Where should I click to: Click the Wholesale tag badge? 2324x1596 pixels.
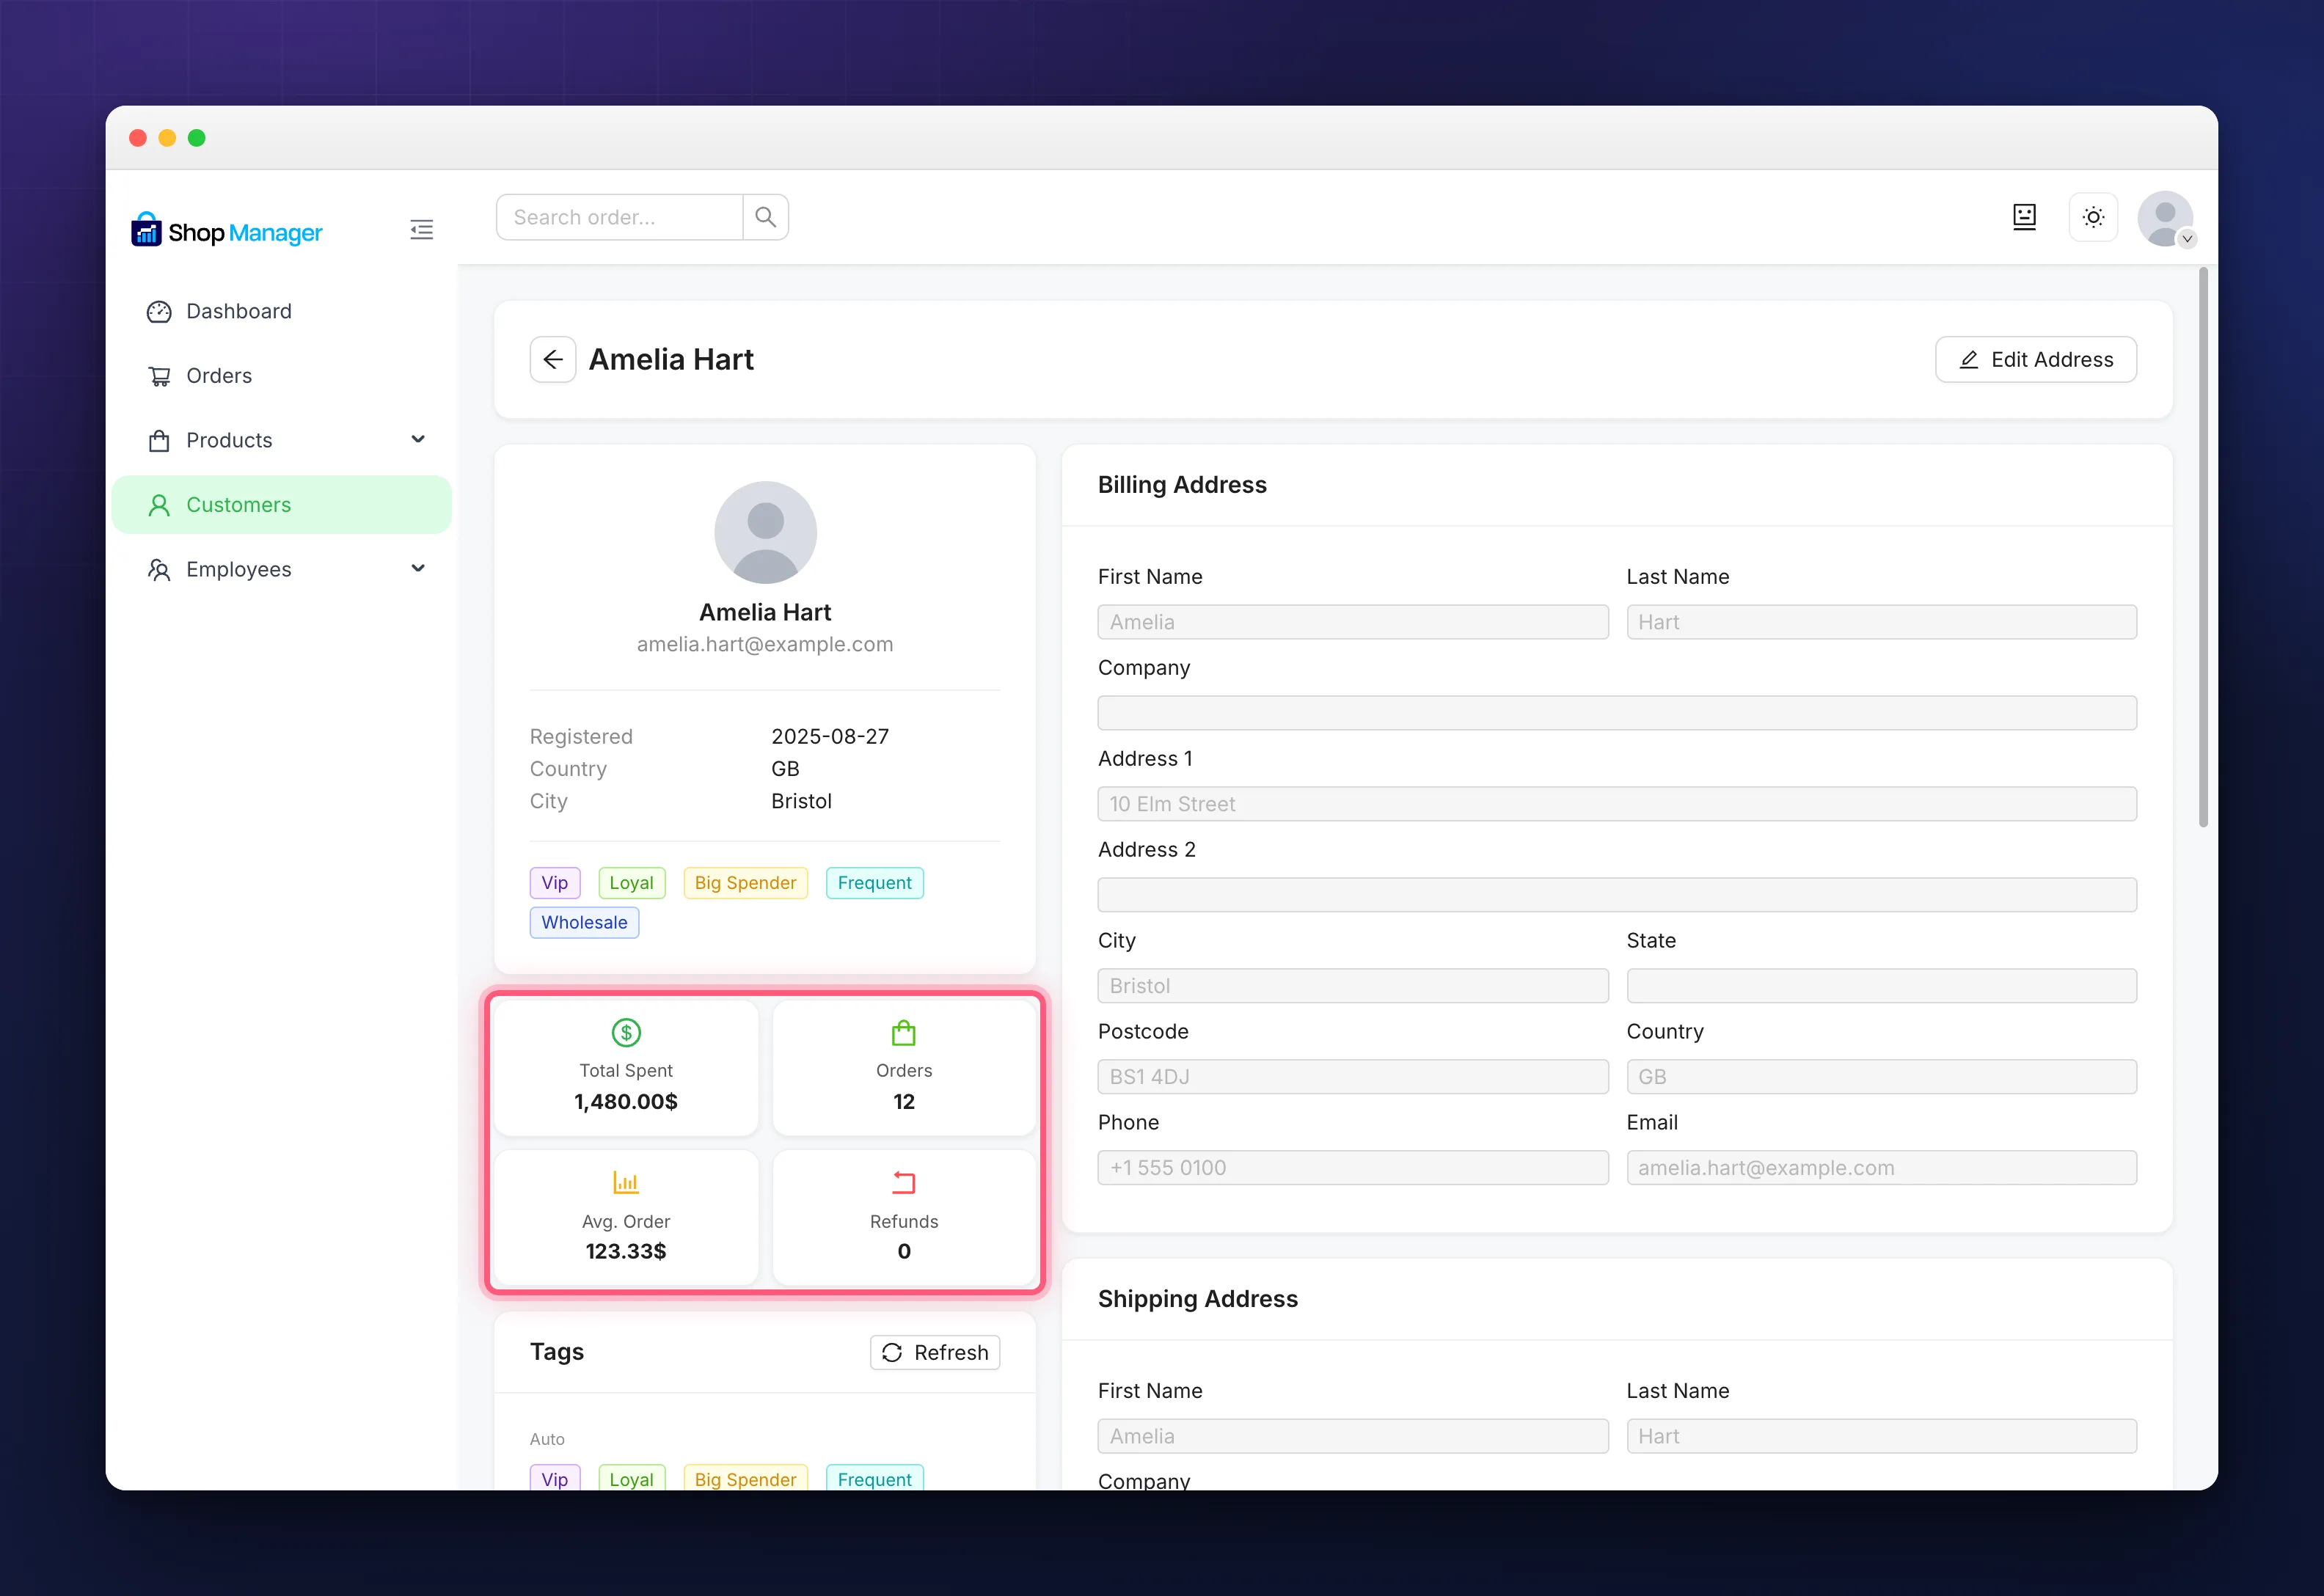click(x=584, y=922)
